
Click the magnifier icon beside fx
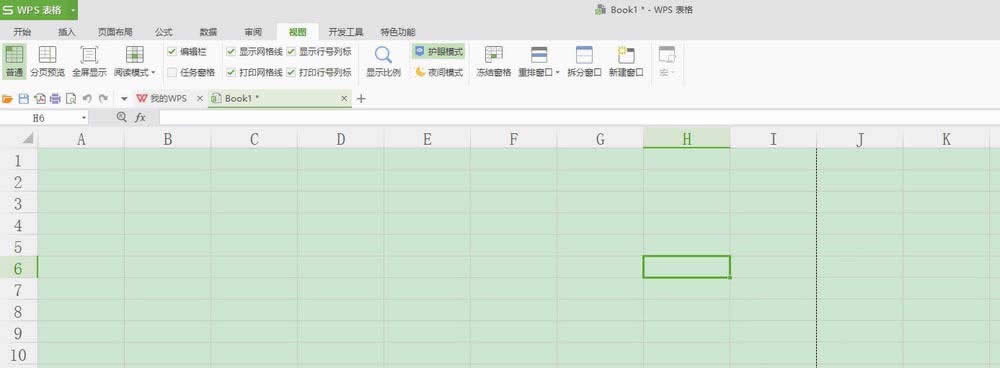click(122, 117)
